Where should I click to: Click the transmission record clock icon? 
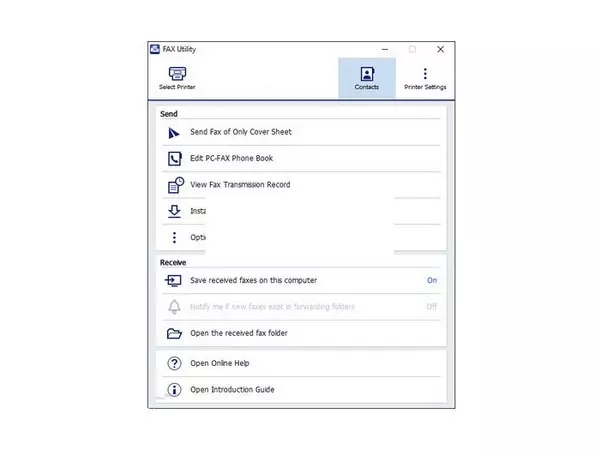[174, 184]
